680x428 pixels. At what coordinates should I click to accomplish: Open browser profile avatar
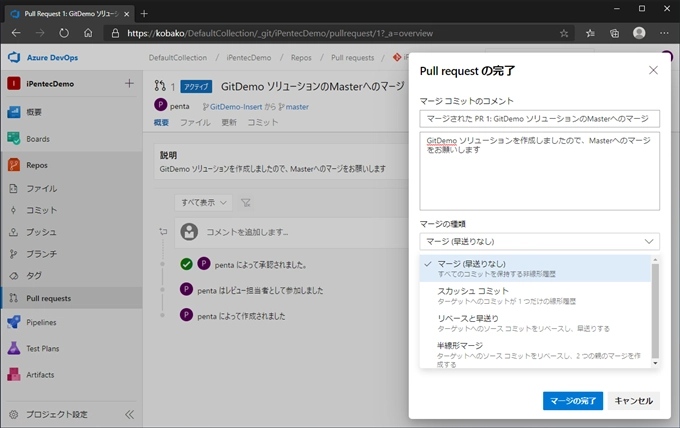pyautogui.click(x=639, y=33)
